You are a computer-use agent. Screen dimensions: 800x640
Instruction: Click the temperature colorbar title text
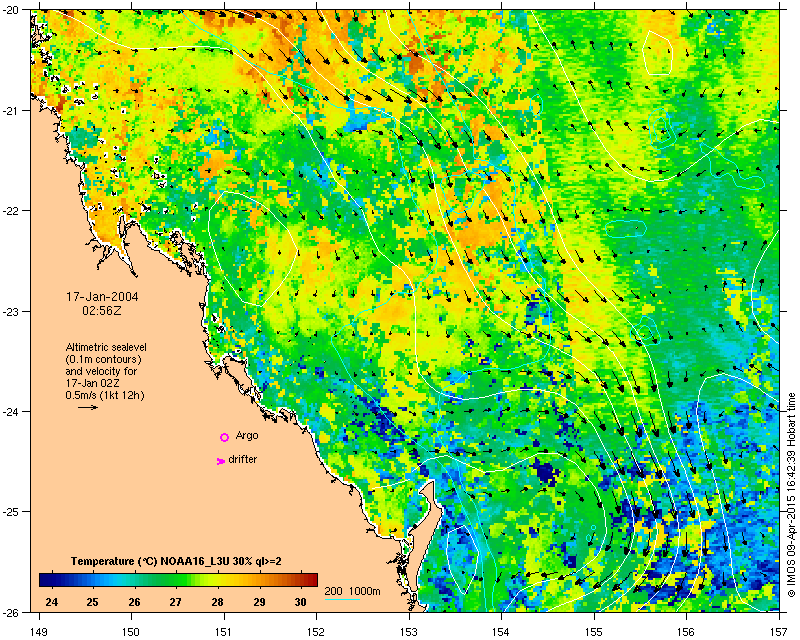point(177,561)
